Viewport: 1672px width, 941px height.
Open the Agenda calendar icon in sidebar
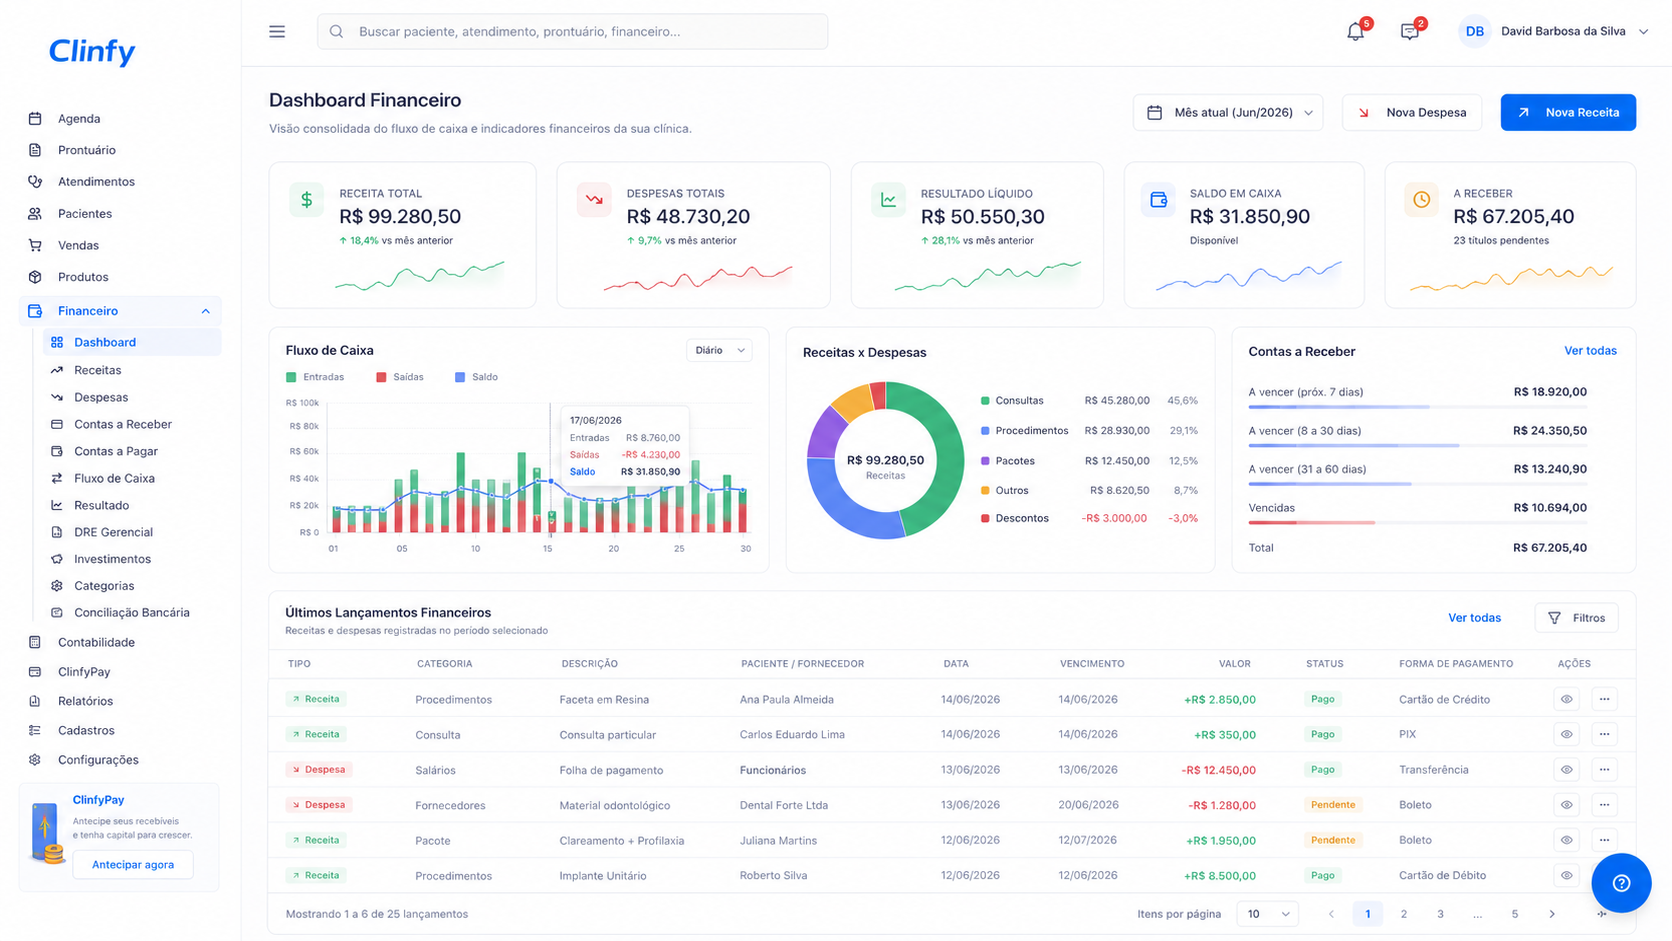coord(35,118)
